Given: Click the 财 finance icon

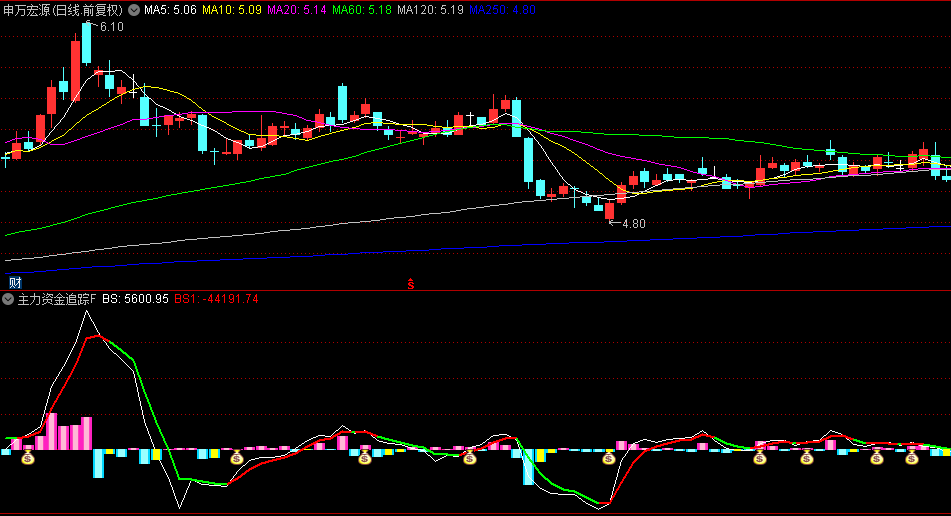Looking at the screenshot, I should pyautogui.click(x=15, y=283).
